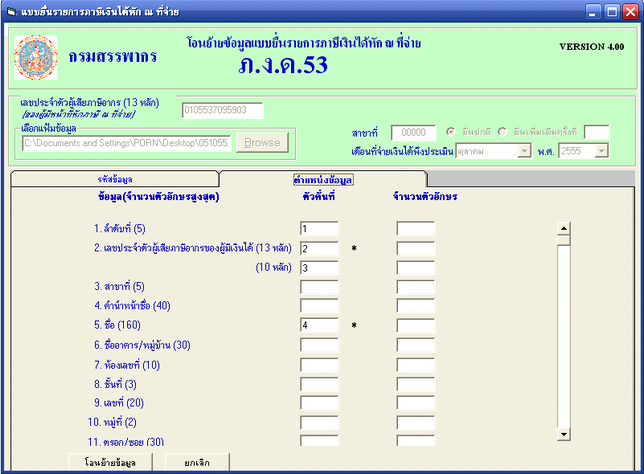The image size is (644, 474).
Task: Click the สาขาที่ field showing 00000
Action: point(413,132)
